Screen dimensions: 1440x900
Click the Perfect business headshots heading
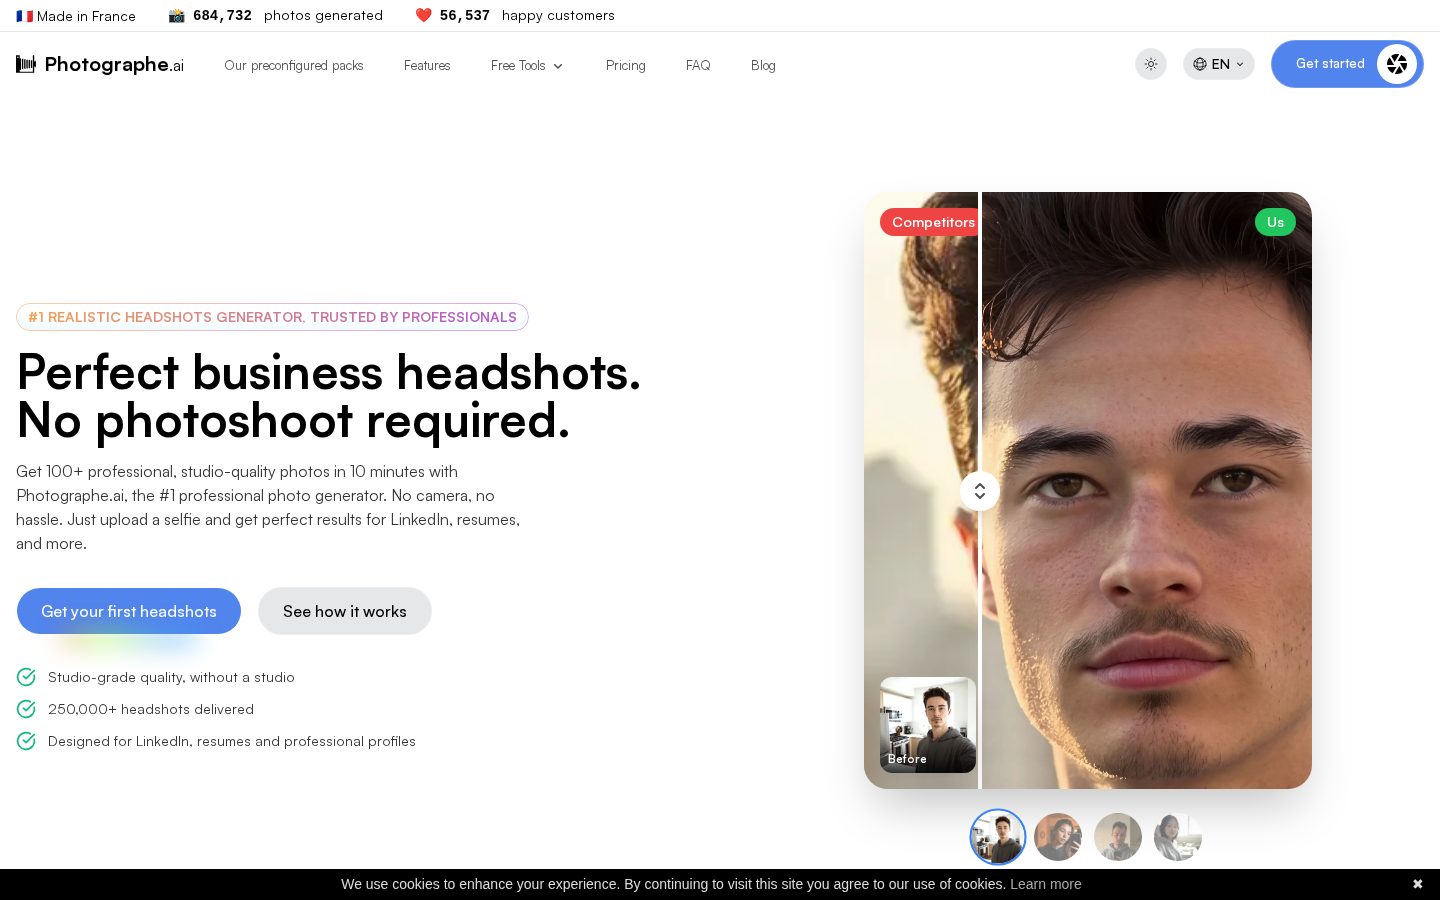click(x=329, y=396)
